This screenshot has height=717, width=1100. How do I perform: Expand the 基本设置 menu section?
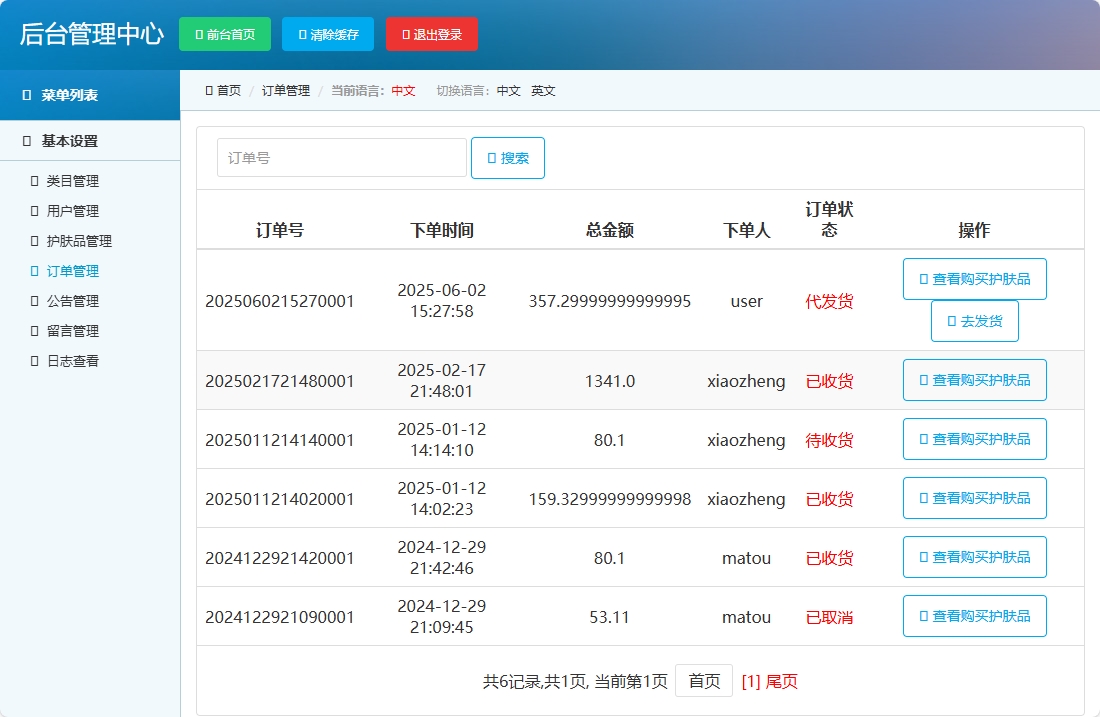[x=69, y=141]
